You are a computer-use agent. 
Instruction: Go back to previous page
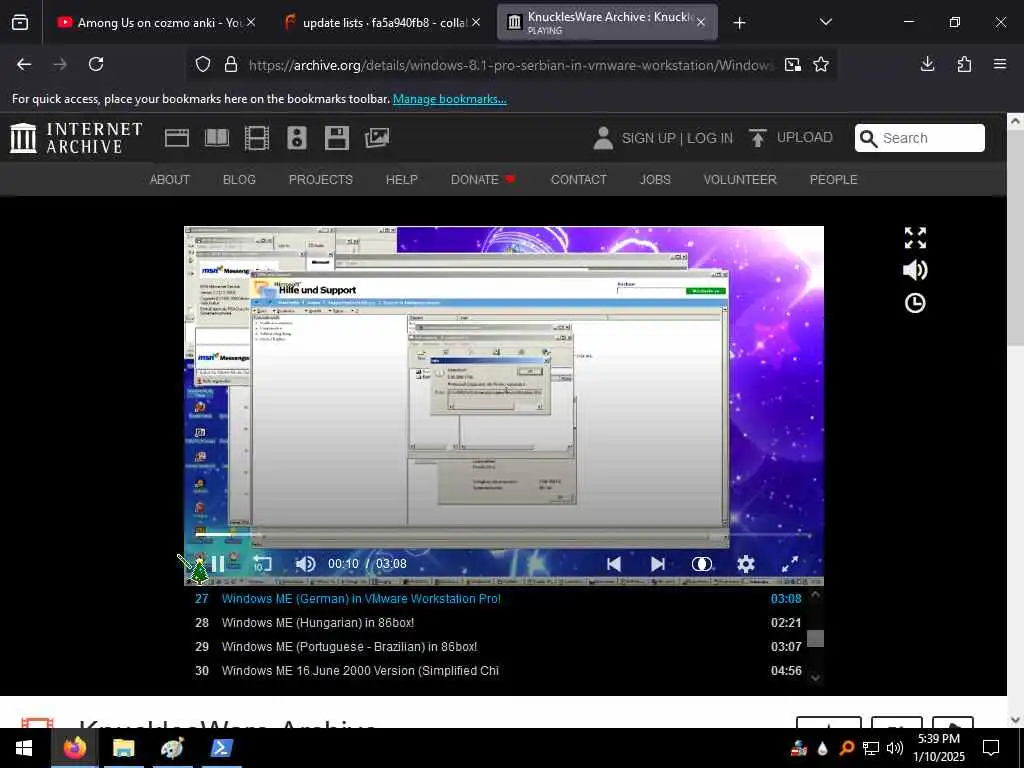[24, 64]
